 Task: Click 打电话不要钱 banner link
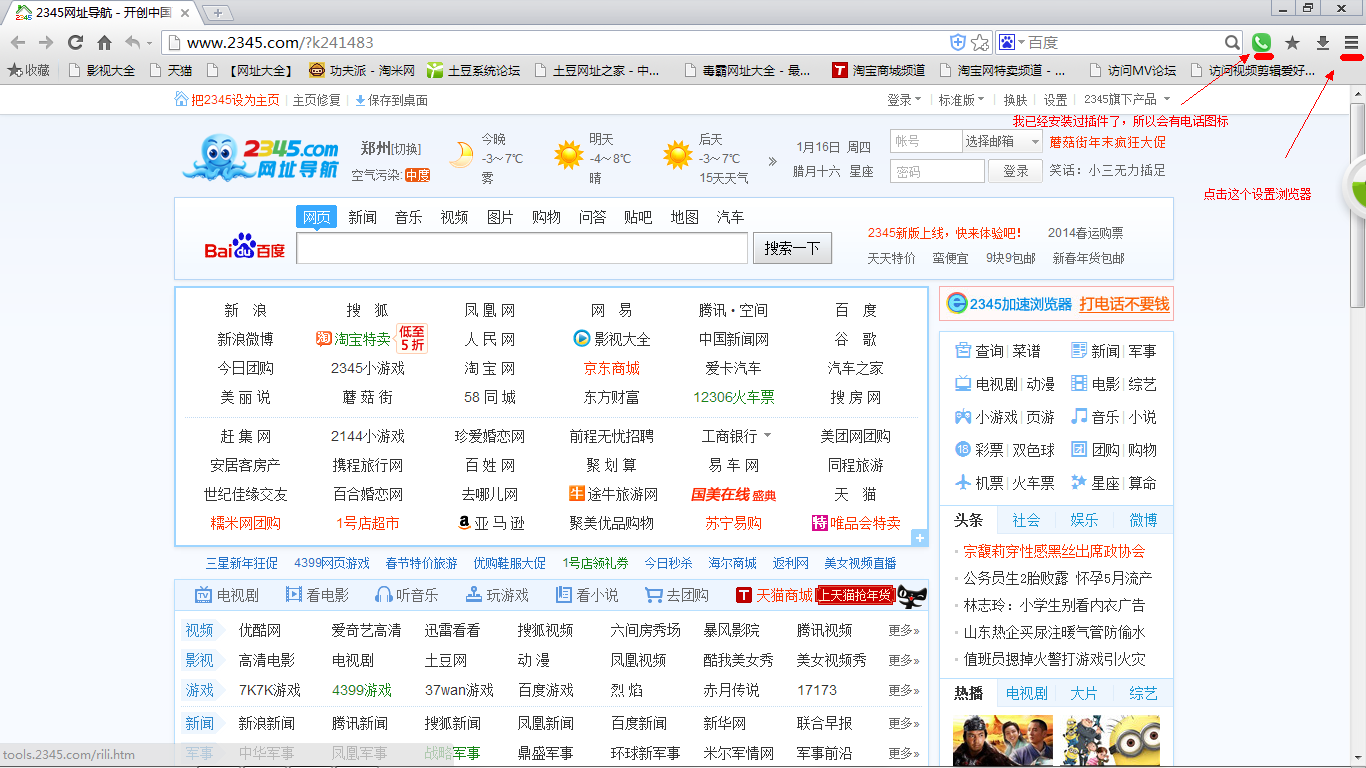[1124, 304]
